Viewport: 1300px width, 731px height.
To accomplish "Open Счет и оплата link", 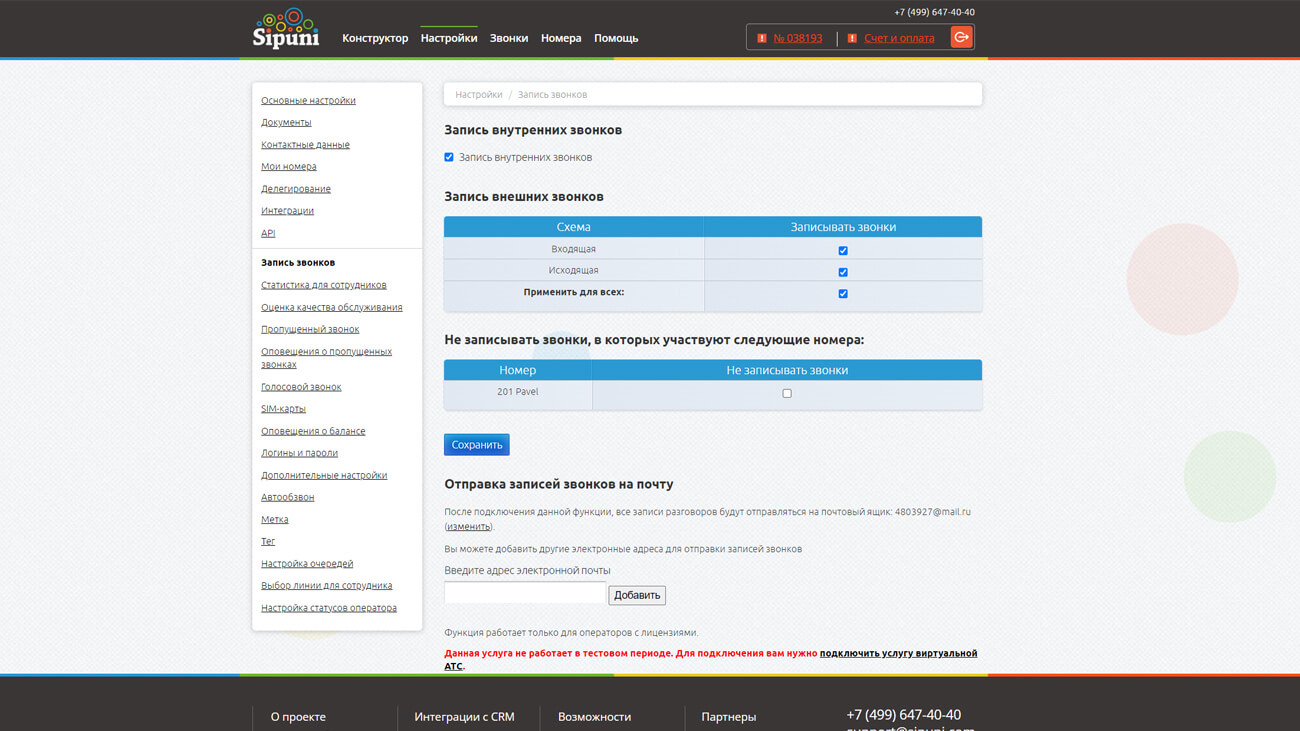I will (x=899, y=38).
